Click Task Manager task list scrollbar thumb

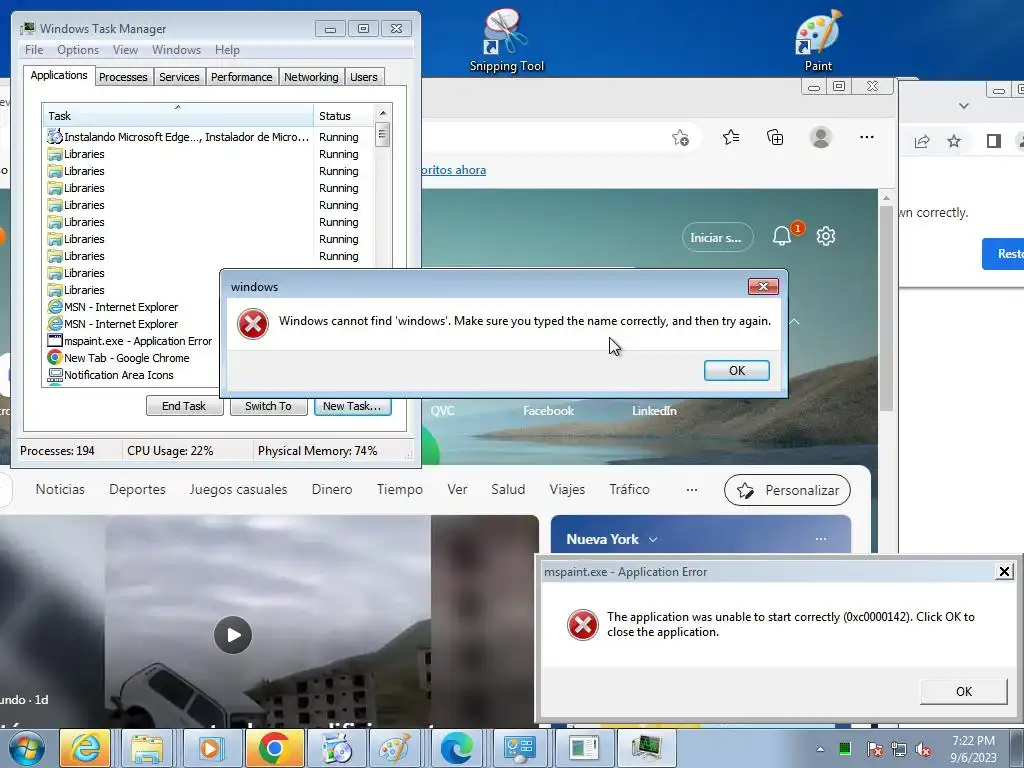coord(383,136)
